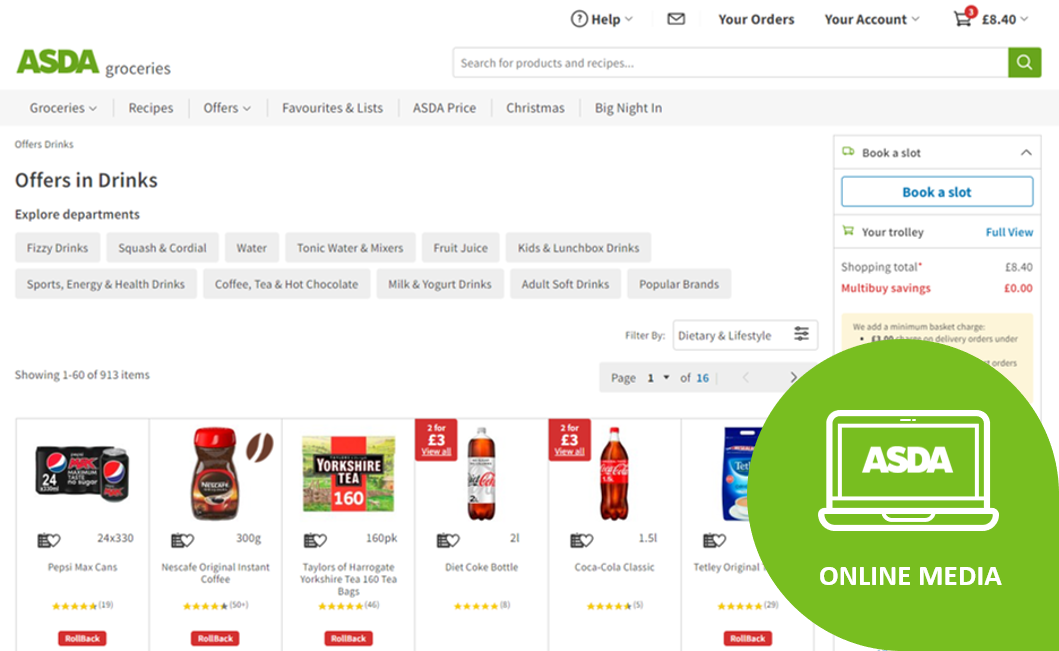Go to the ASDA groceries logo home

[x=93, y=63]
